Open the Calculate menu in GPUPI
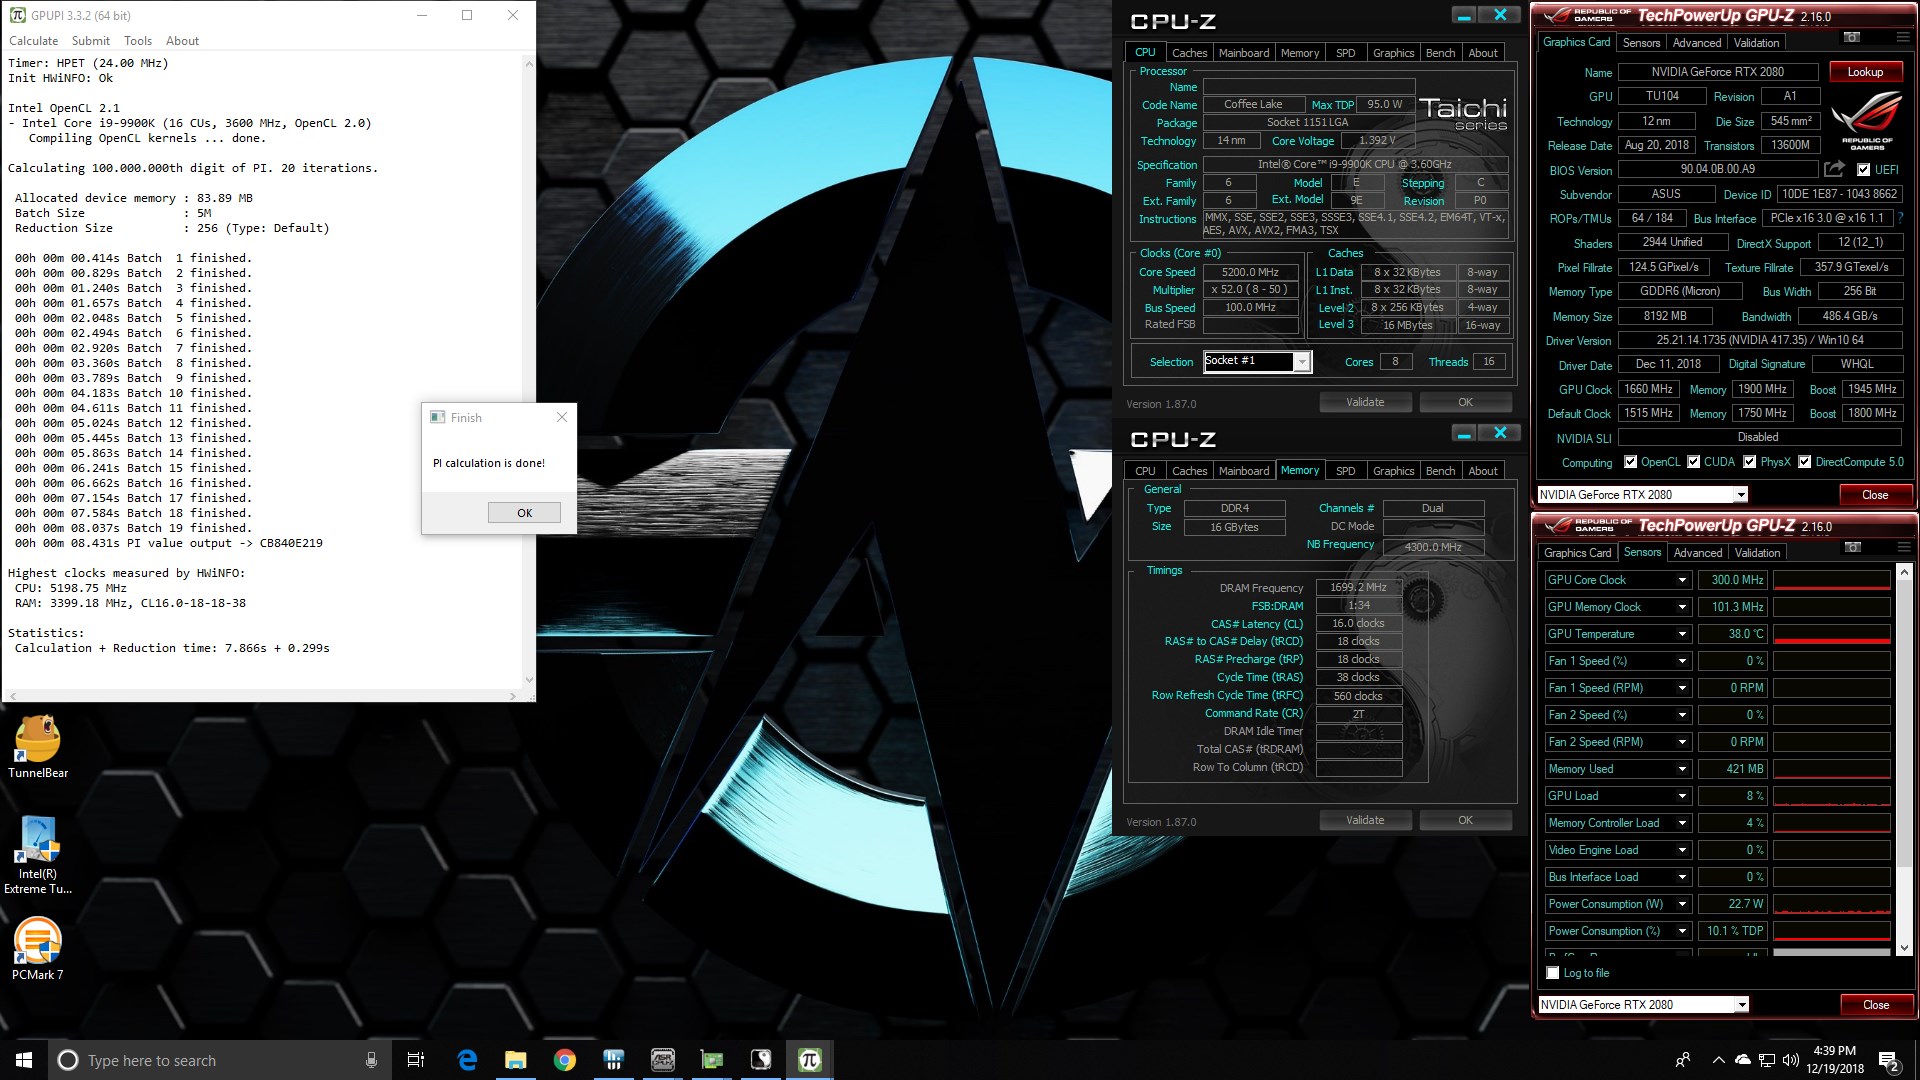1920x1080 pixels. pos(33,41)
